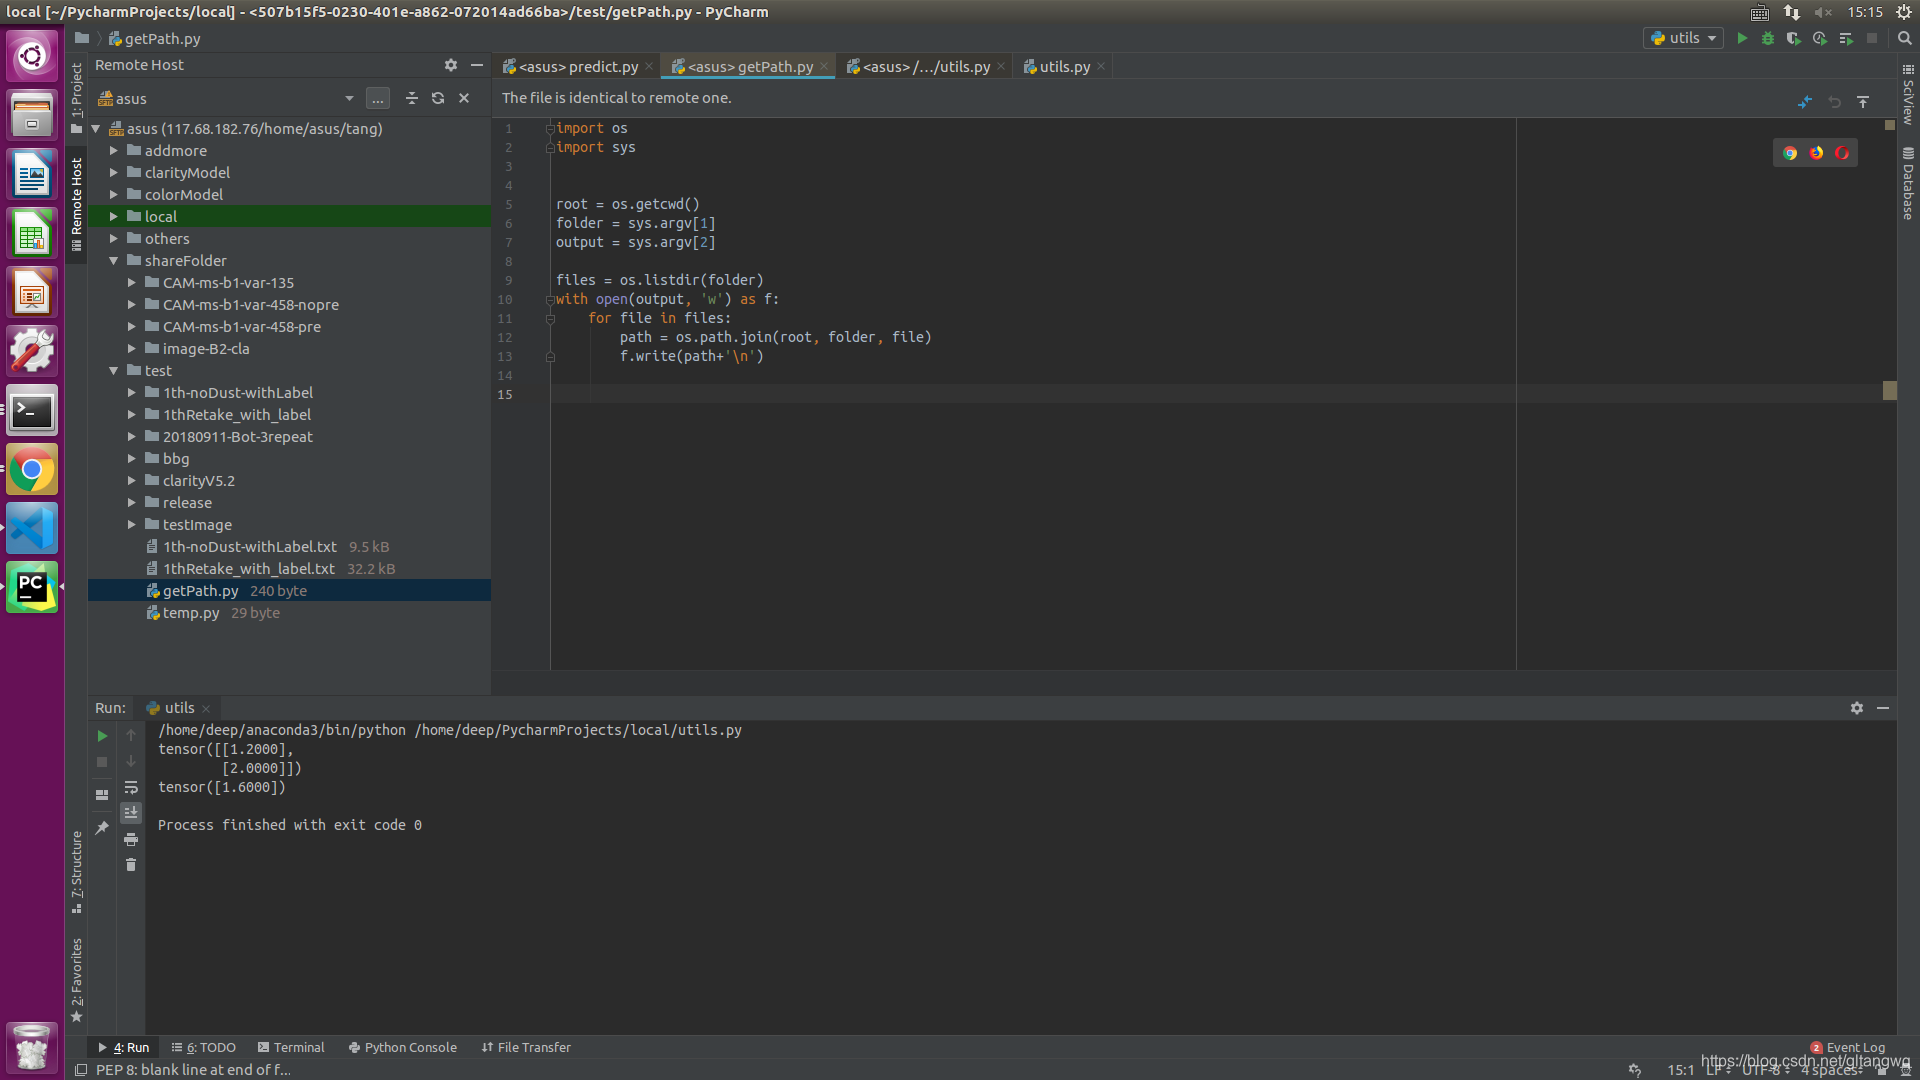This screenshot has height=1080, width=1920.
Task: Toggle the 2: Favorites side tab
Action: (x=77, y=980)
